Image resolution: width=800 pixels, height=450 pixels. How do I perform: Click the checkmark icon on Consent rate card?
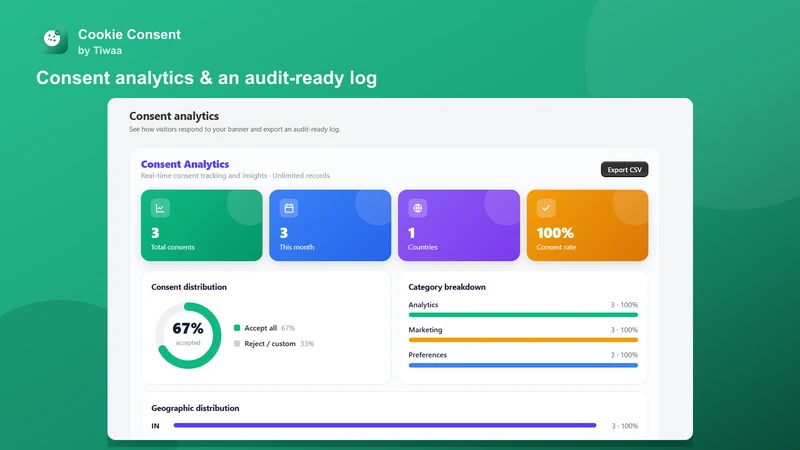pyautogui.click(x=546, y=208)
